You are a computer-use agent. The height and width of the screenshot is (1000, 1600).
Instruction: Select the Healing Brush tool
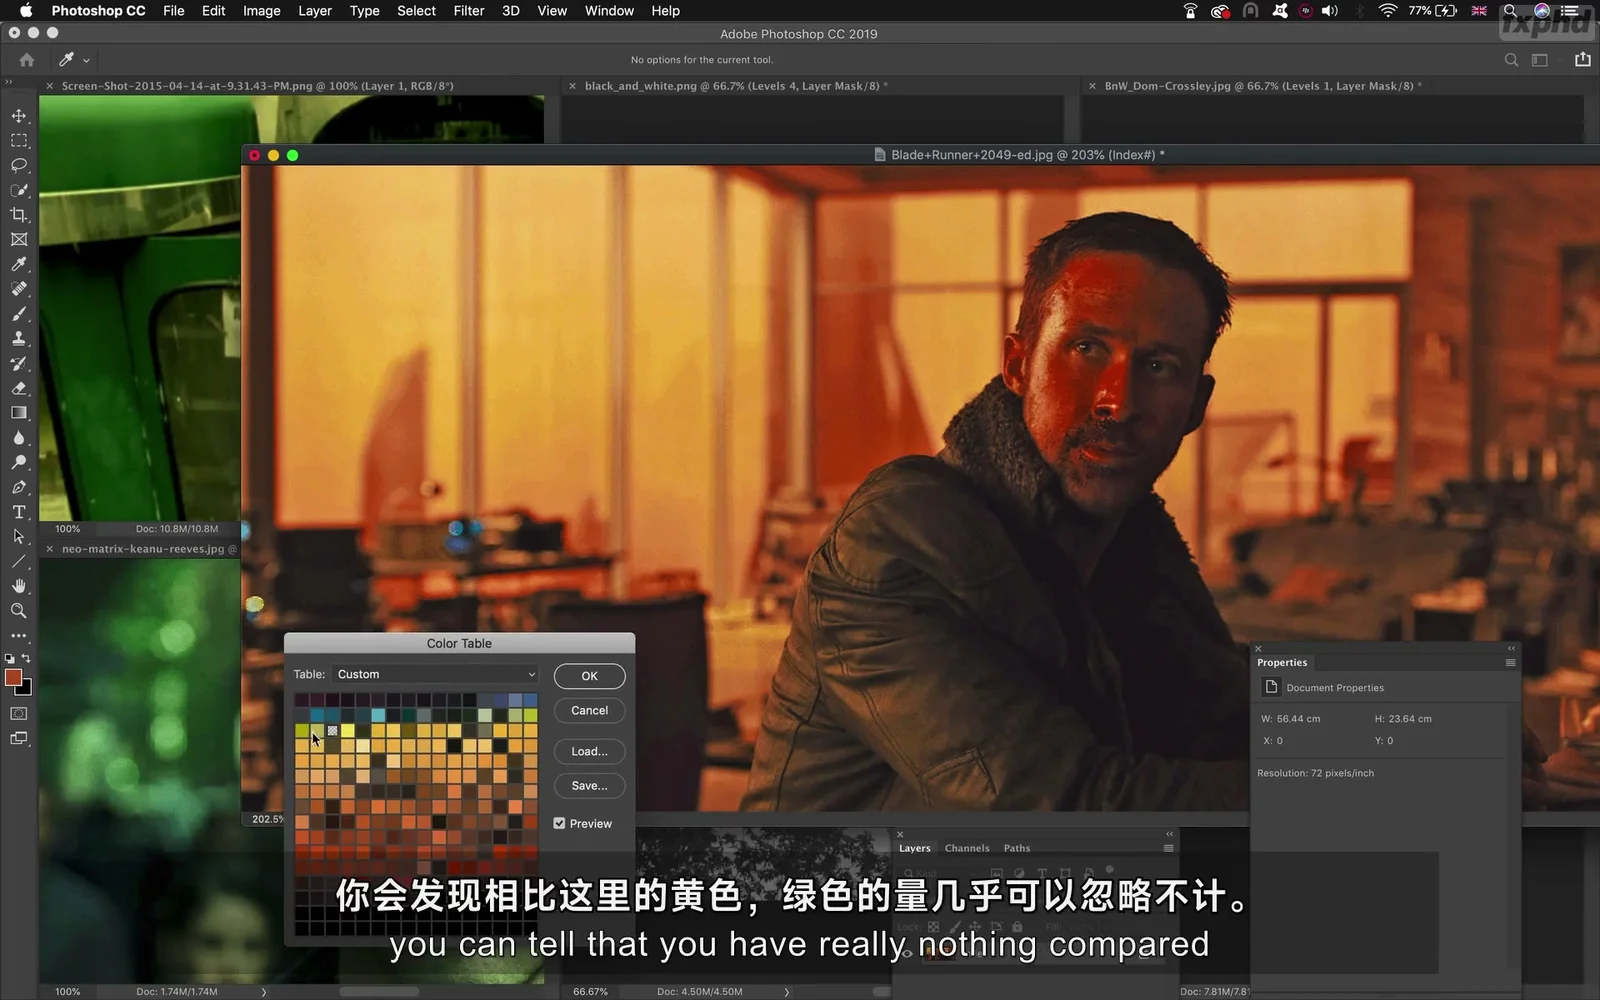19,289
